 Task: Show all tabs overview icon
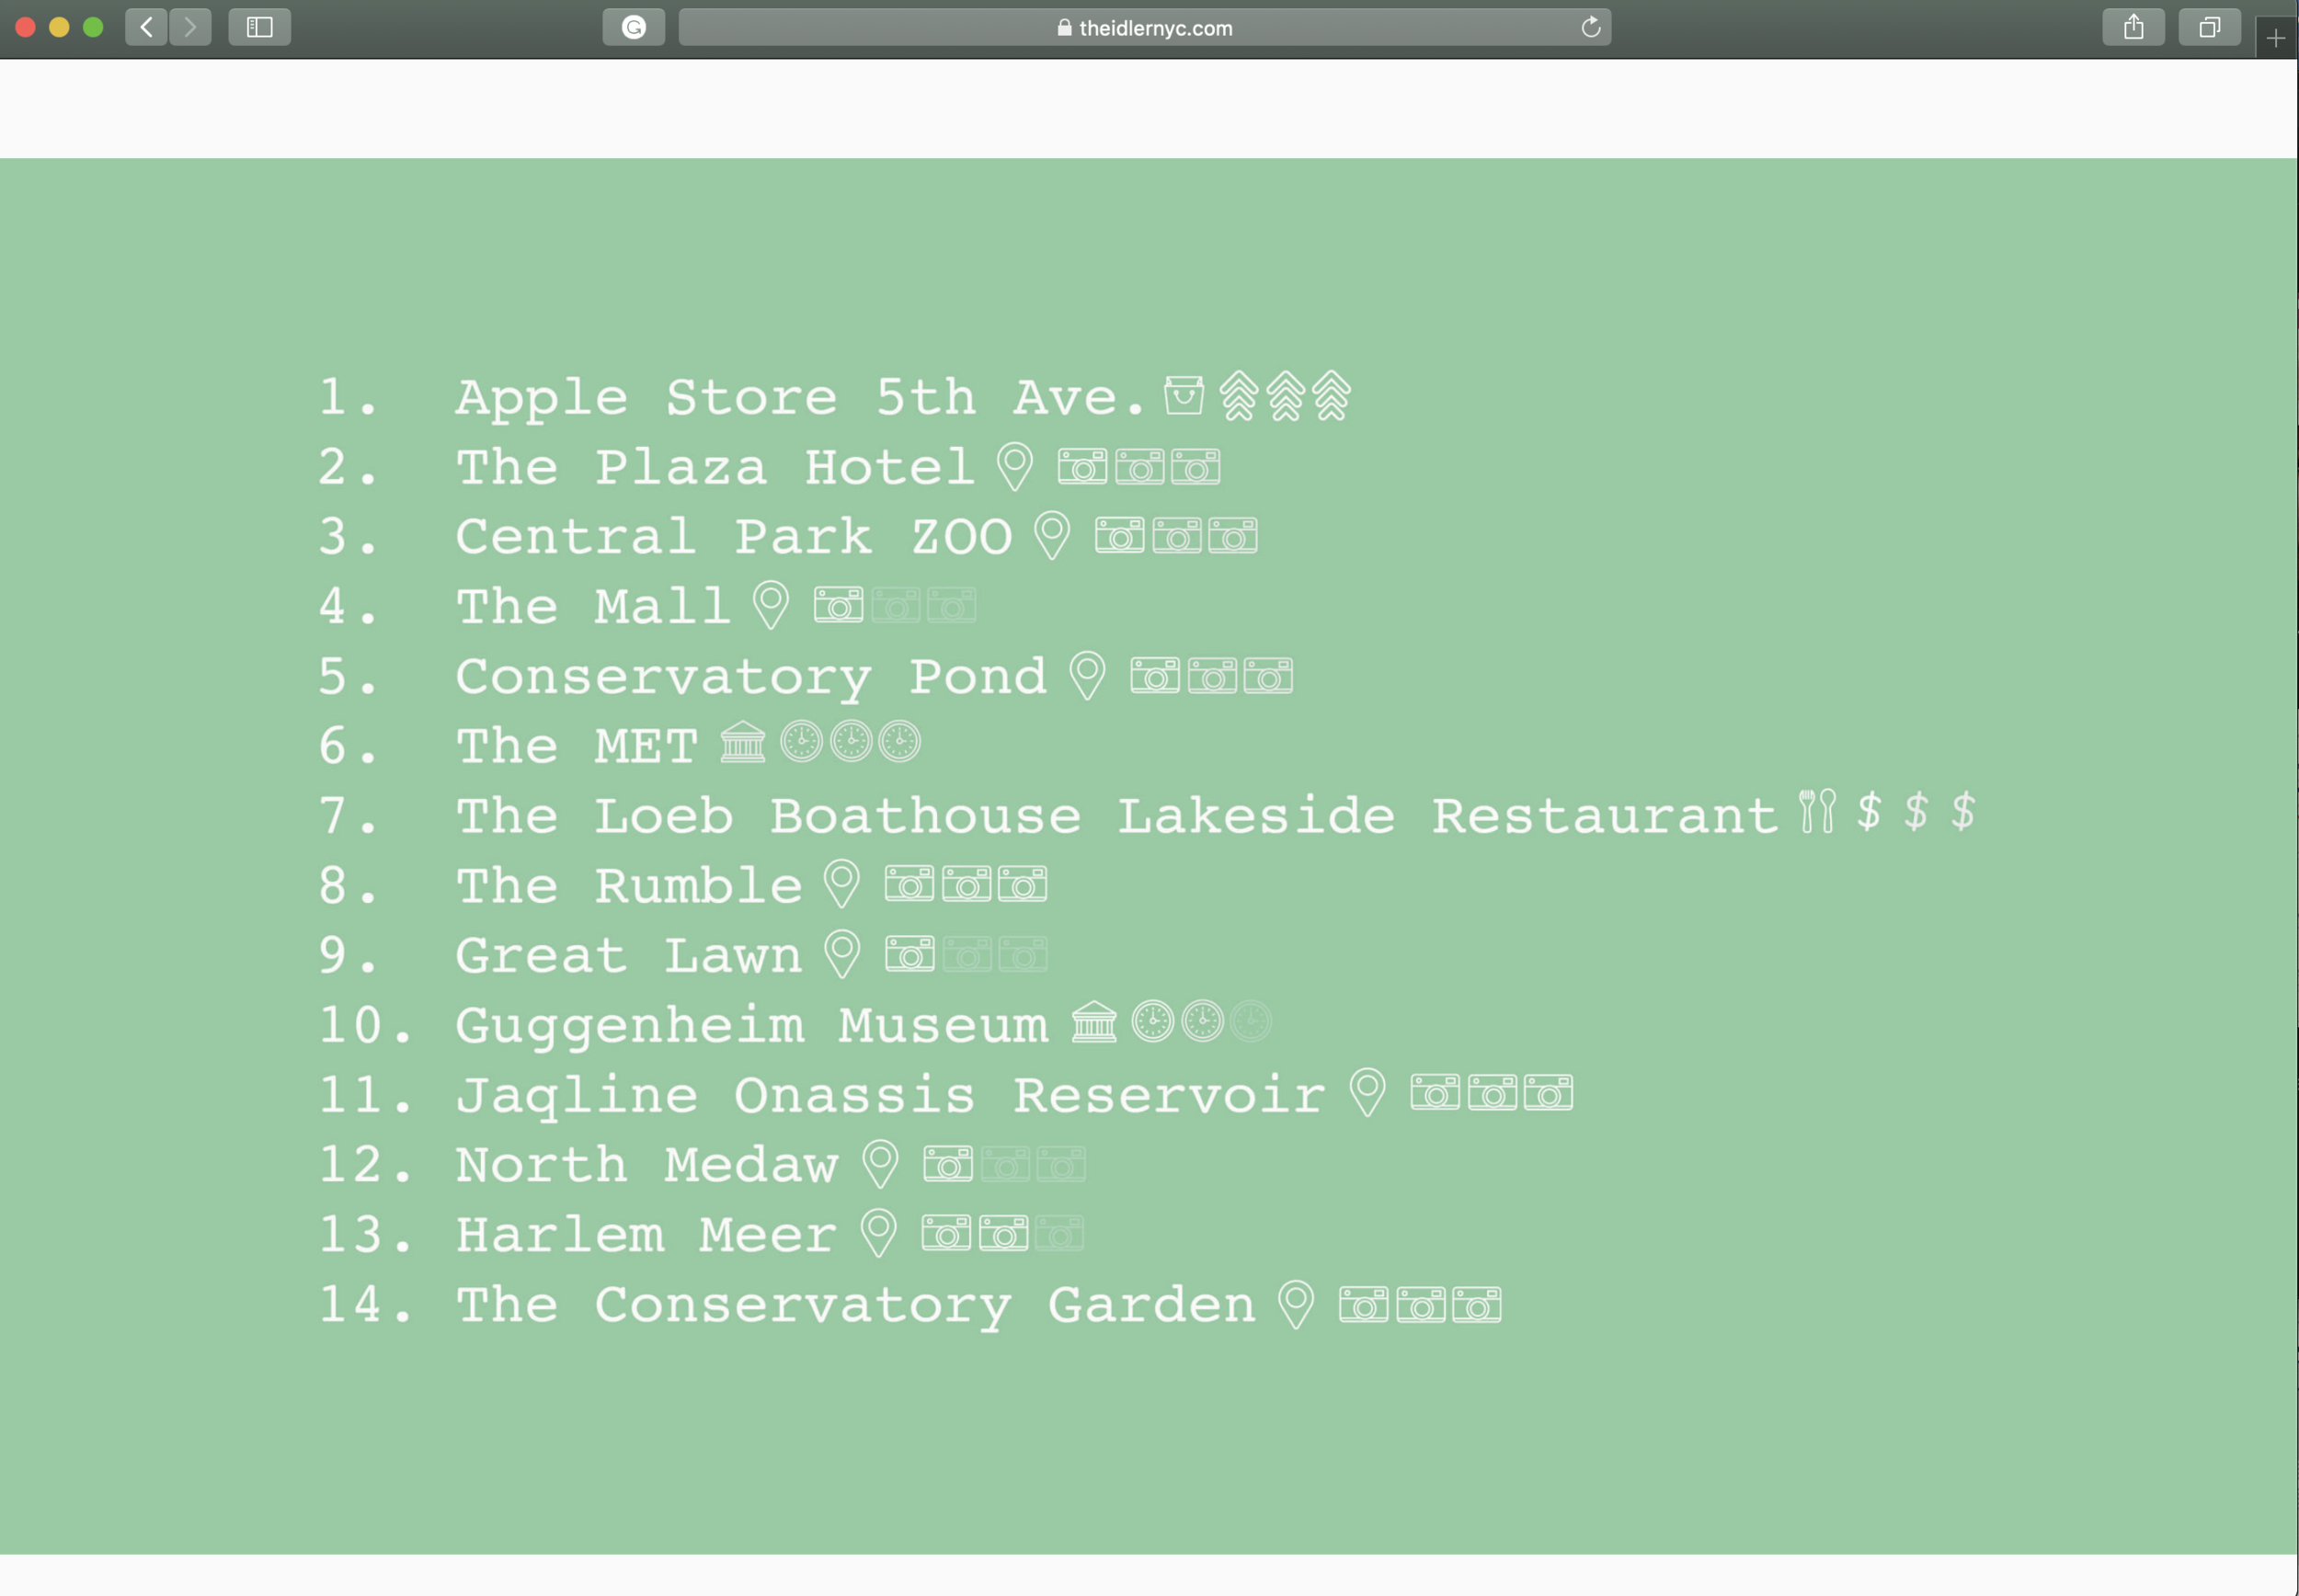point(2209,27)
